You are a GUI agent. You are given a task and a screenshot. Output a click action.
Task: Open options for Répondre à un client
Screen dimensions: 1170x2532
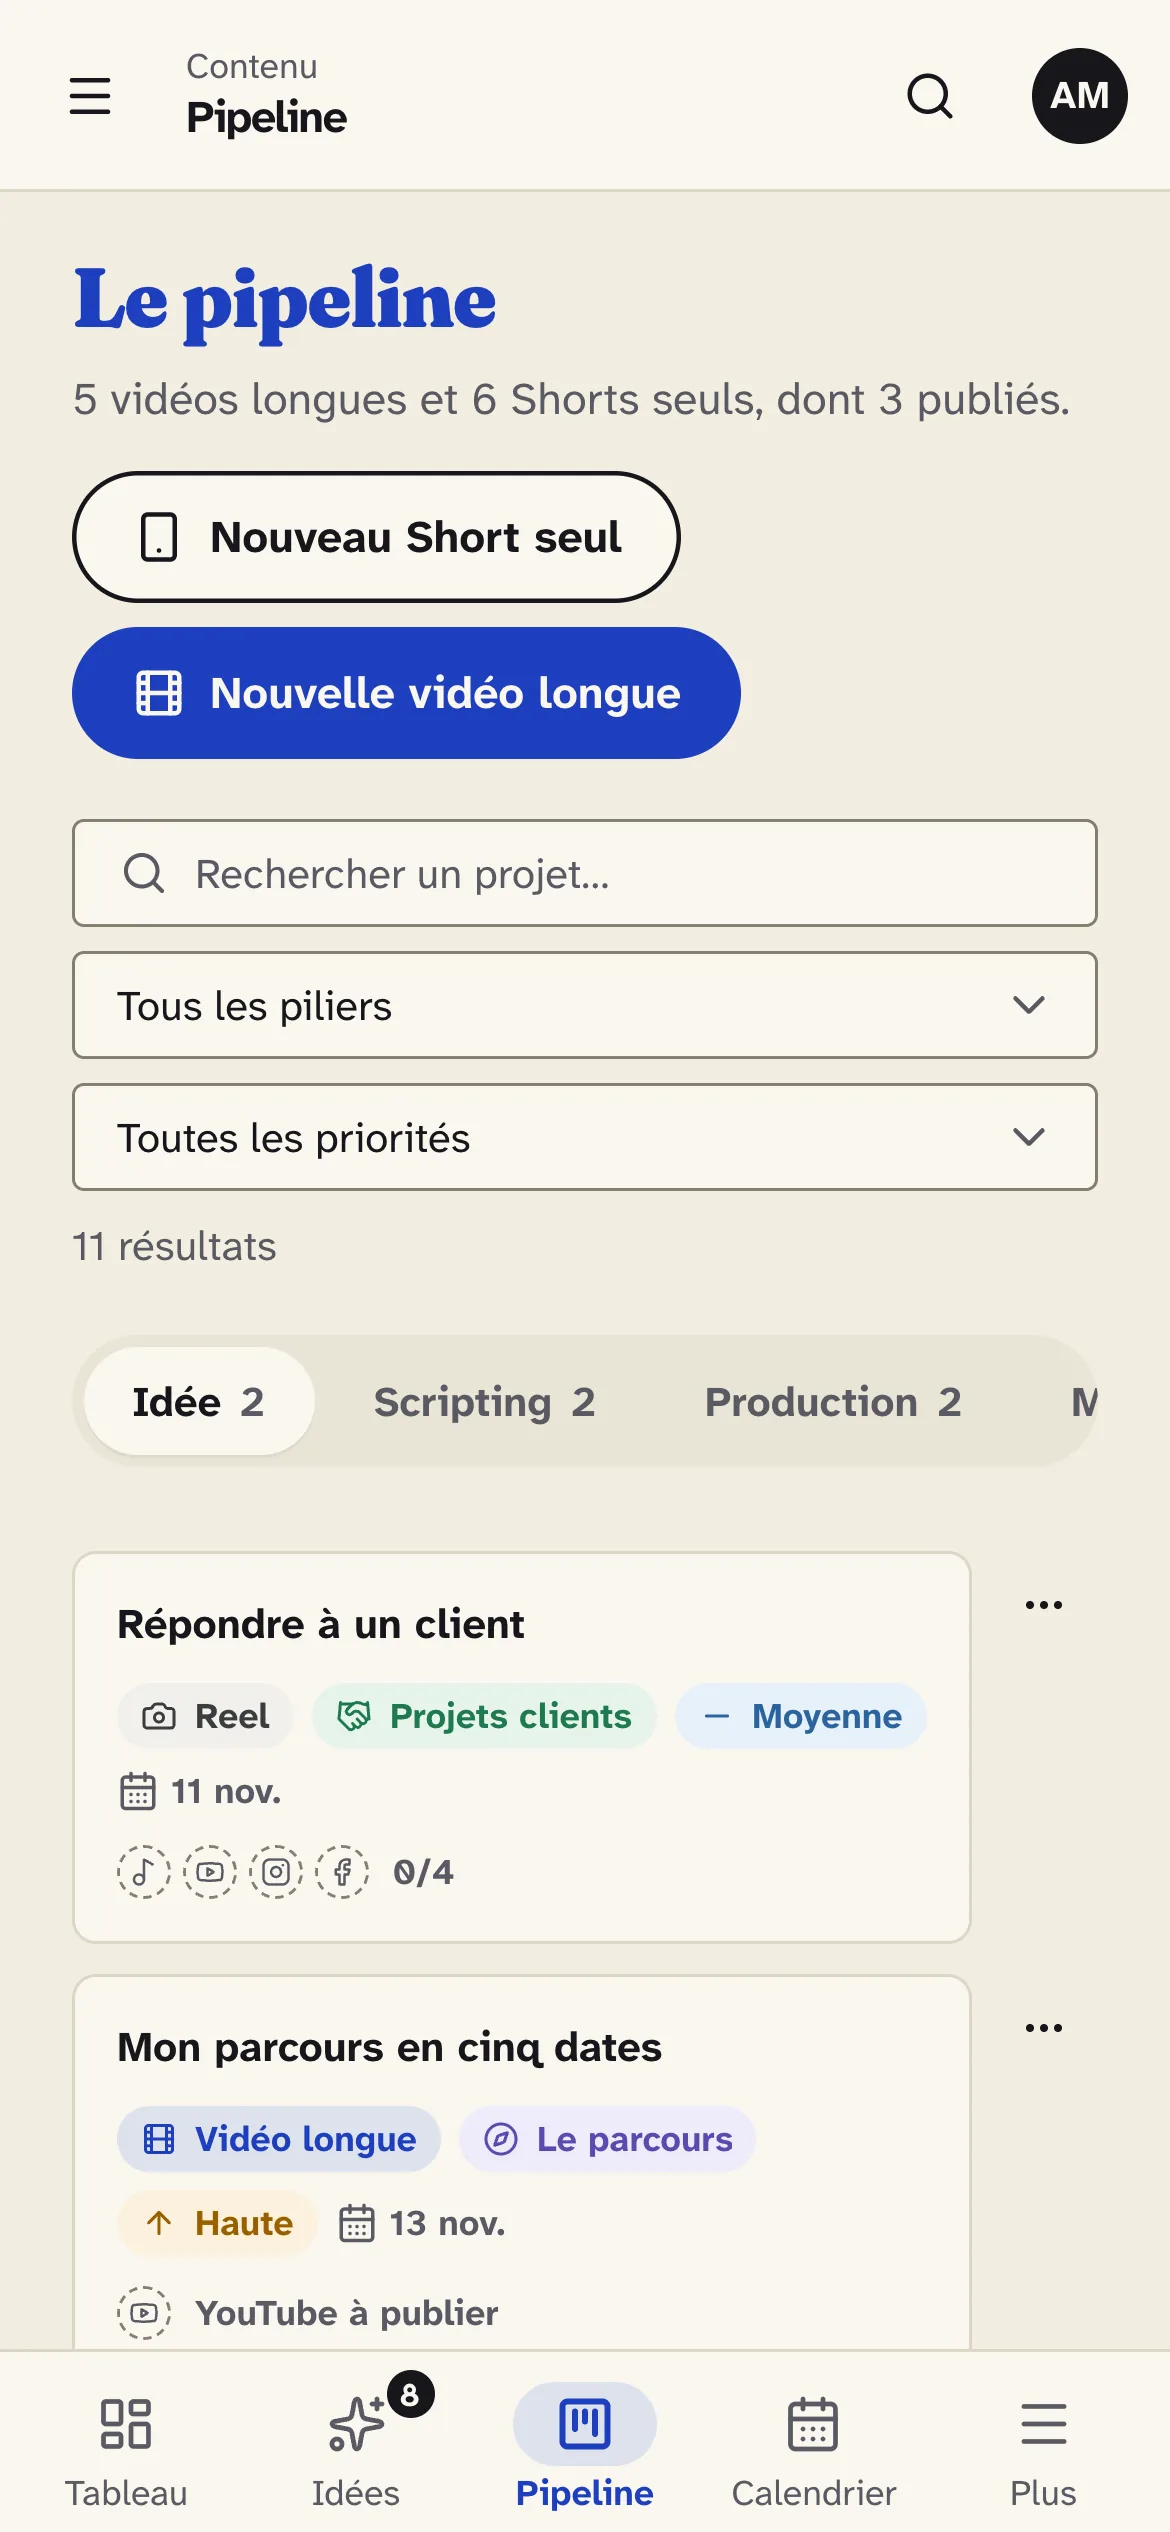click(x=1044, y=1604)
